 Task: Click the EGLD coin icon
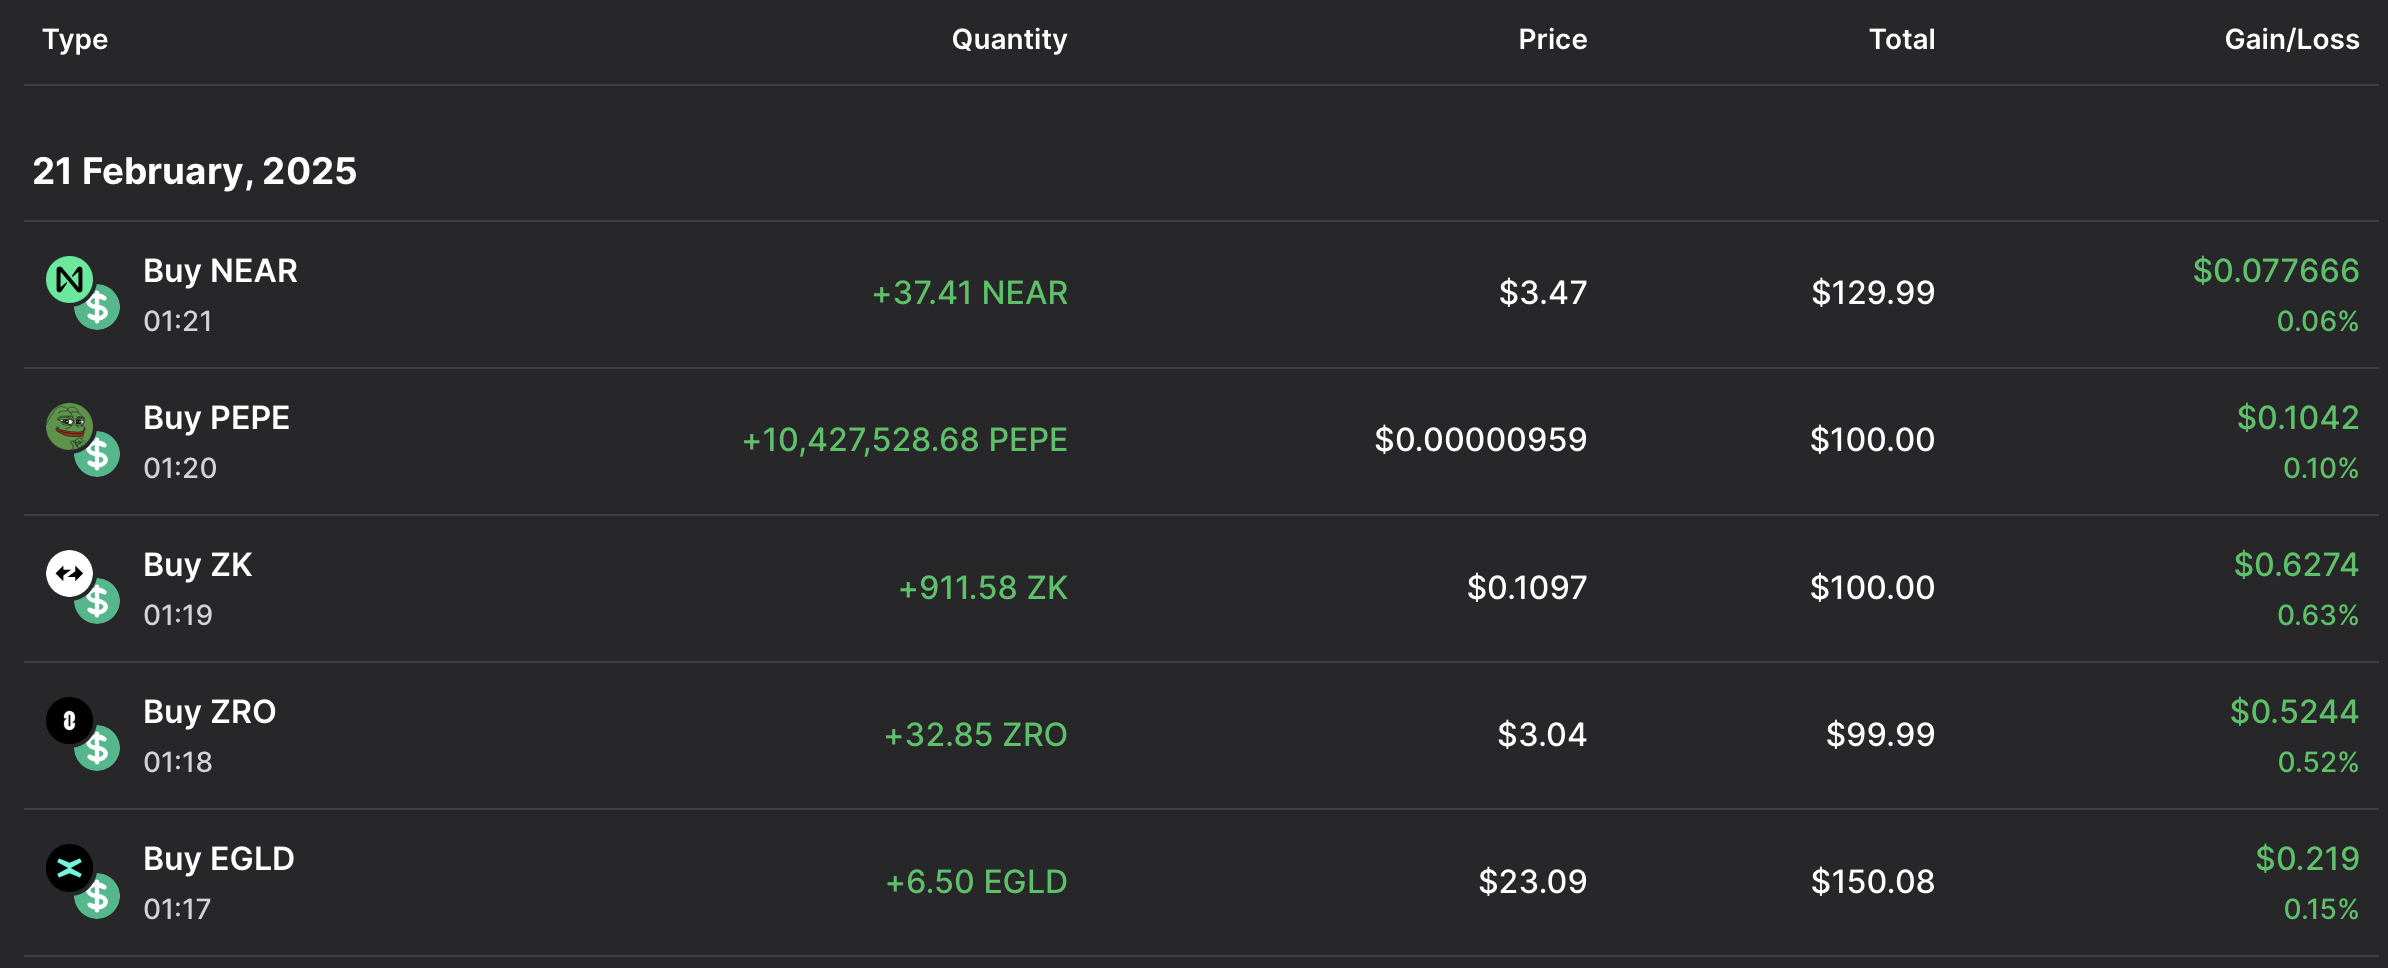coord(68,867)
